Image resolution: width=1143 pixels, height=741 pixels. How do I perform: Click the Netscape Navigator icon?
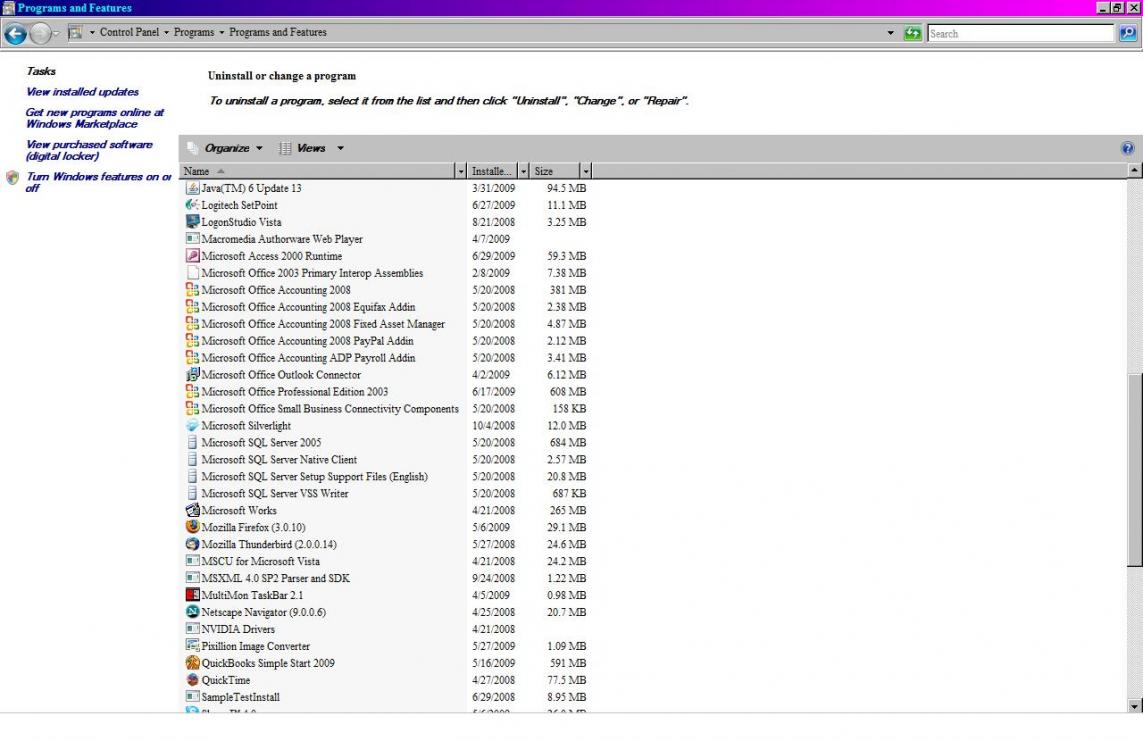pos(192,612)
